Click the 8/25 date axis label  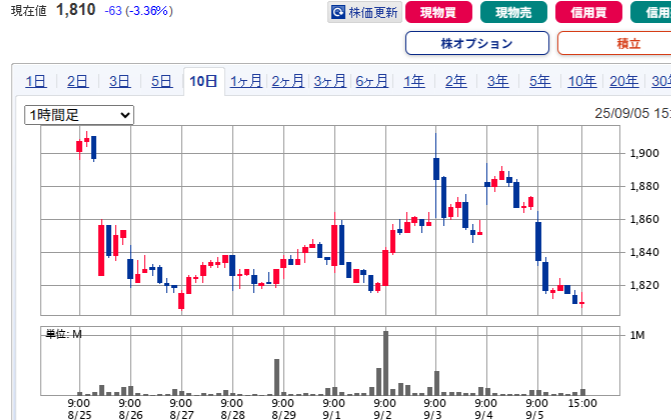point(79,415)
